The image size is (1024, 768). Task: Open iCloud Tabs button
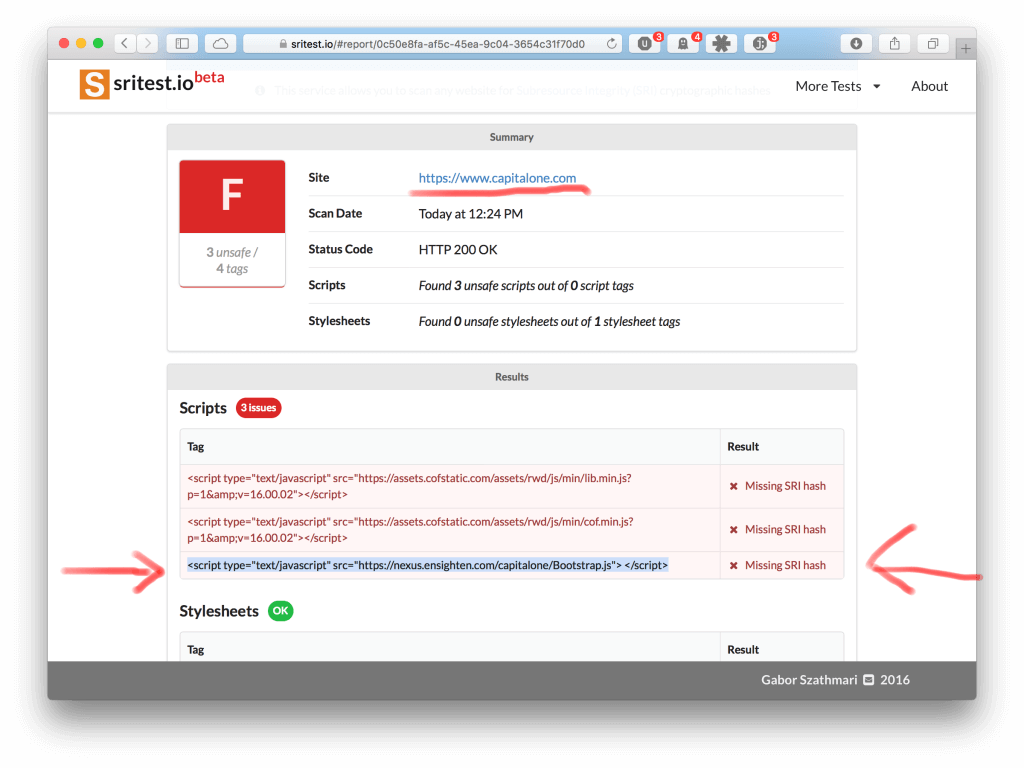point(221,44)
